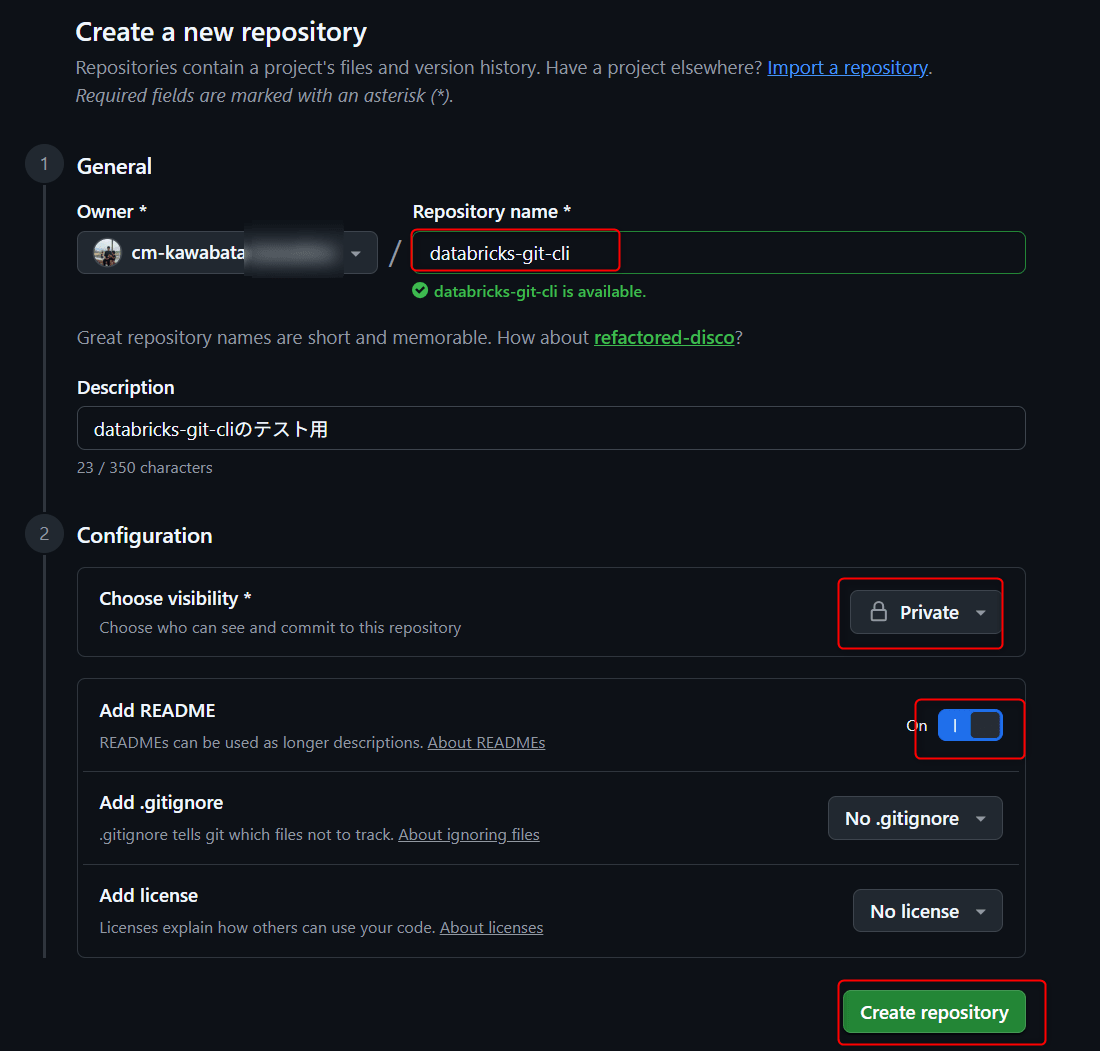Click the 'Add license' heading text
The height and width of the screenshot is (1051, 1100).
coord(149,895)
